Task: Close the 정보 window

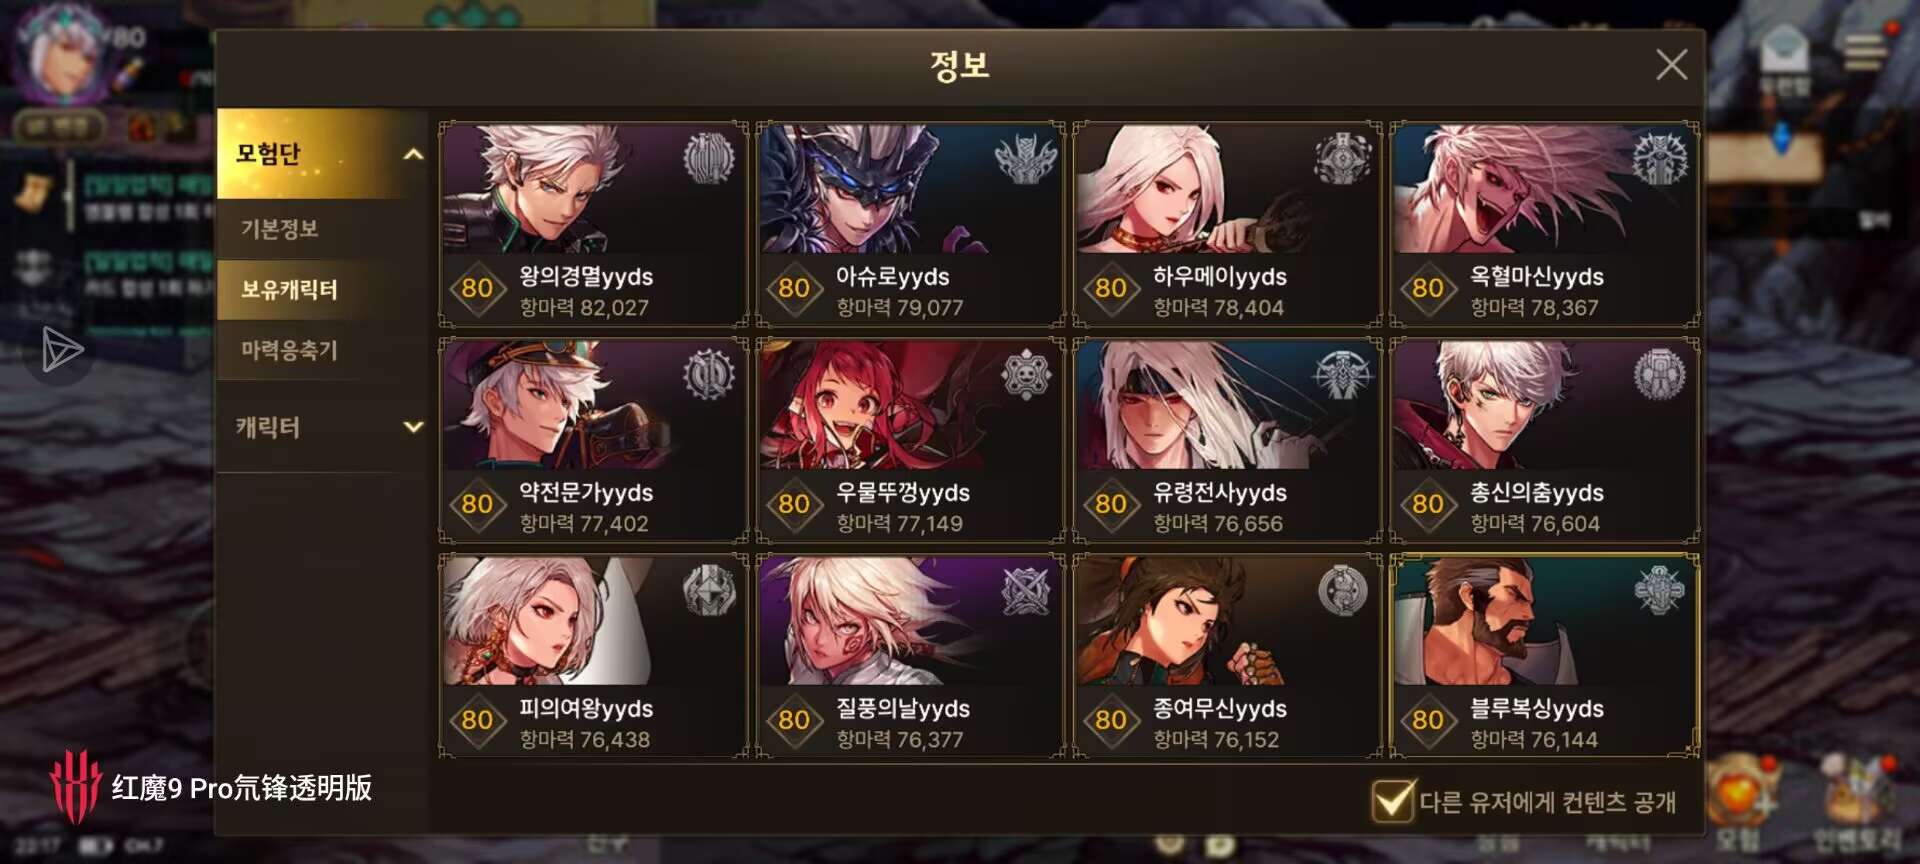Action: point(1671,65)
